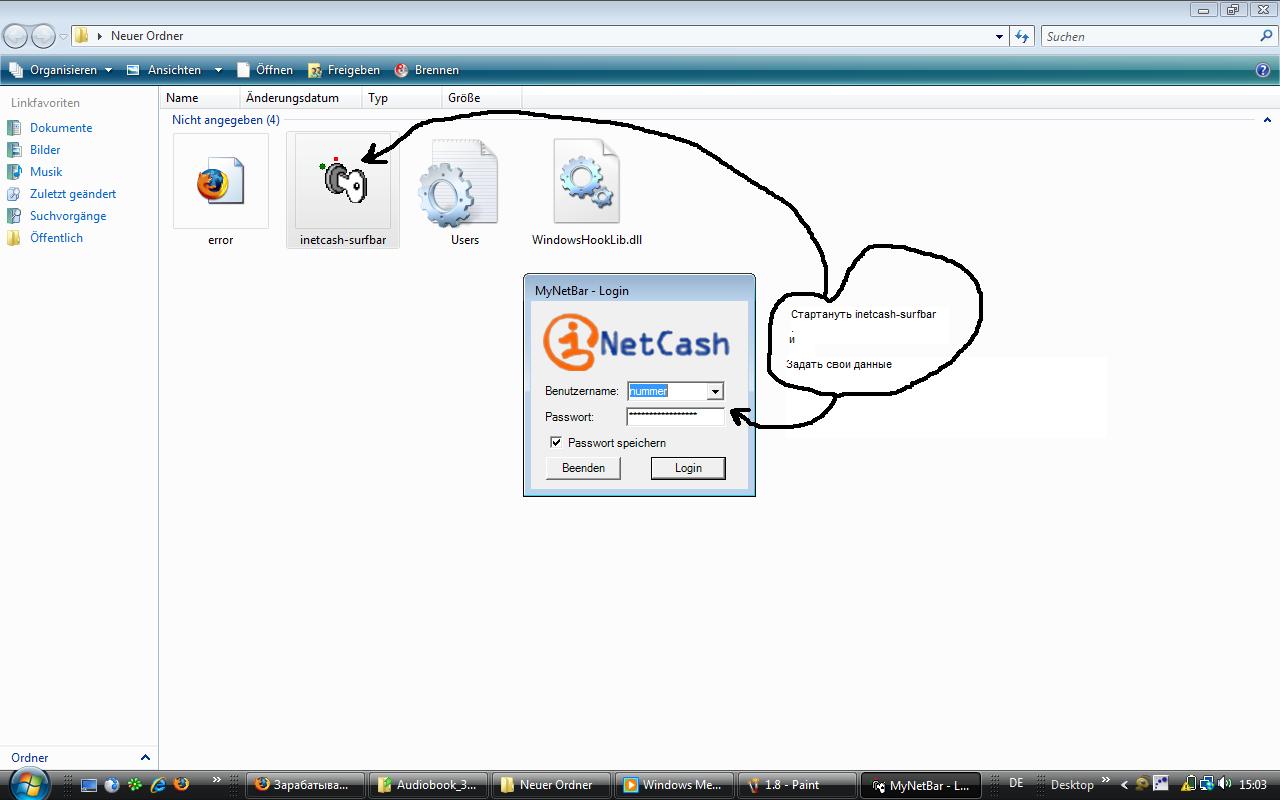The image size is (1280, 800).
Task: Open Dokumente in the favorites sidebar
Action: 61,128
